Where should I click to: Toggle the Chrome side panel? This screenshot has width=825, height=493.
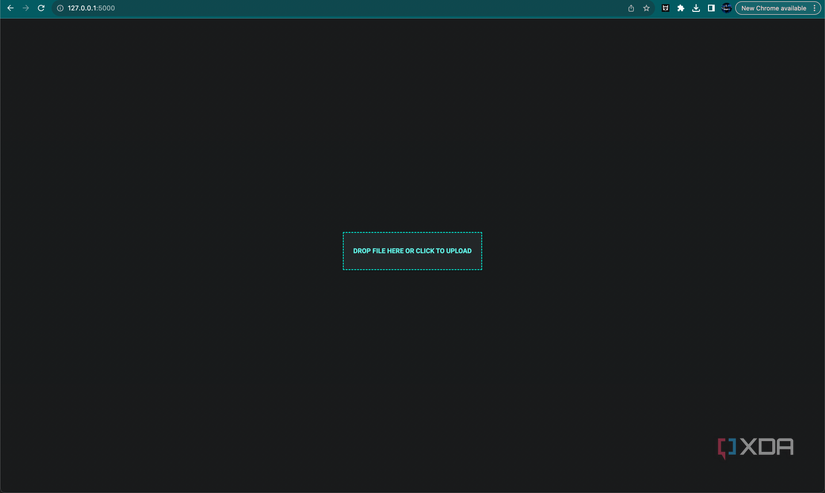tap(711, 8)
